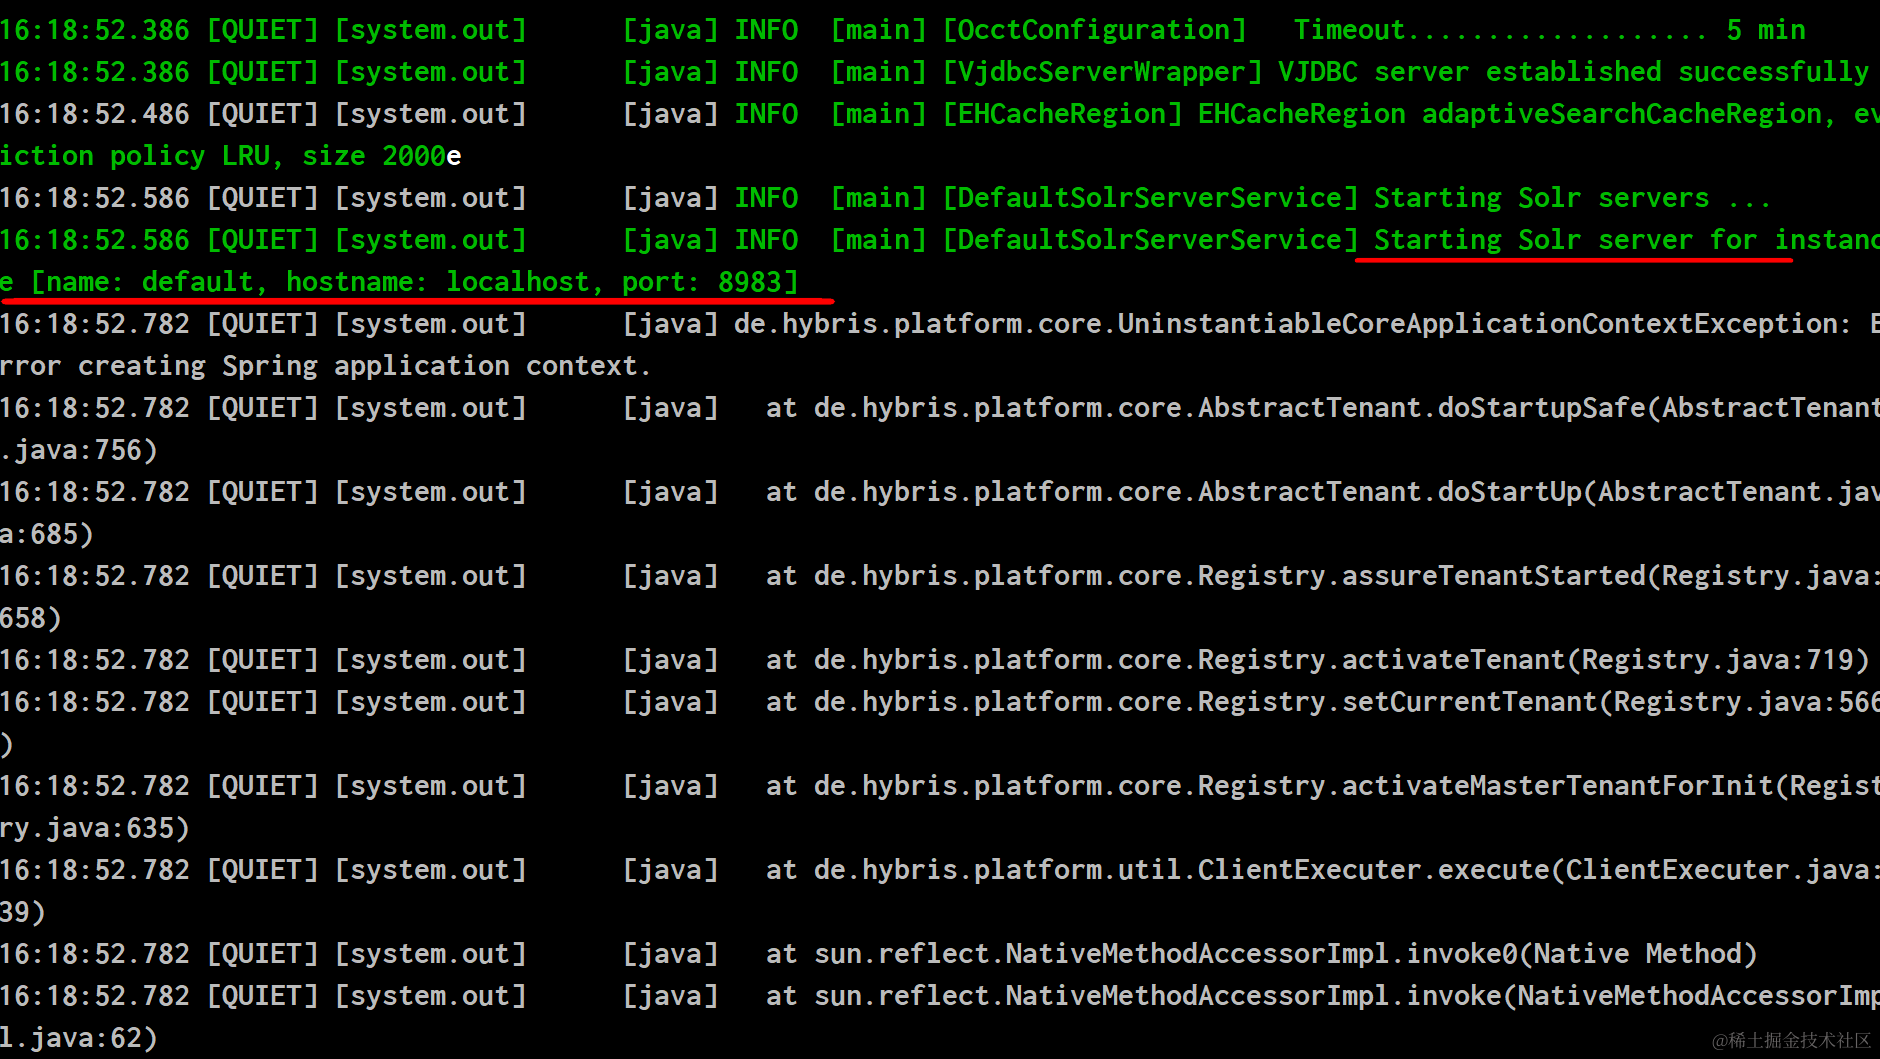The image size is (1880, 1059).
Task: Click 'VJDBC server established successfully' message
Action: coord(1574,72)
